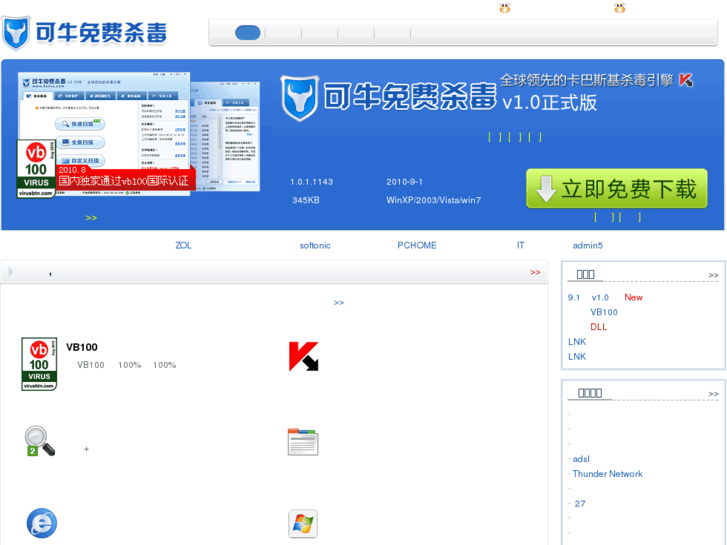Click the red >> more link in section header
Viewport: 727px width, 545px height.
pyautogui.click(x=535, y=272)
